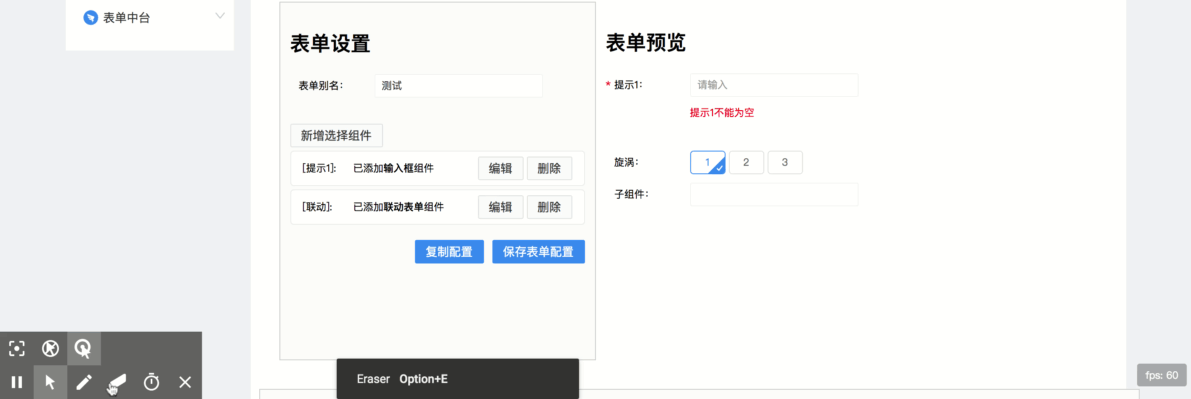This screenshot has width=1191, height=399.
Task: Edit the [联动] linked form component
Action: click(x=501, y=207)
